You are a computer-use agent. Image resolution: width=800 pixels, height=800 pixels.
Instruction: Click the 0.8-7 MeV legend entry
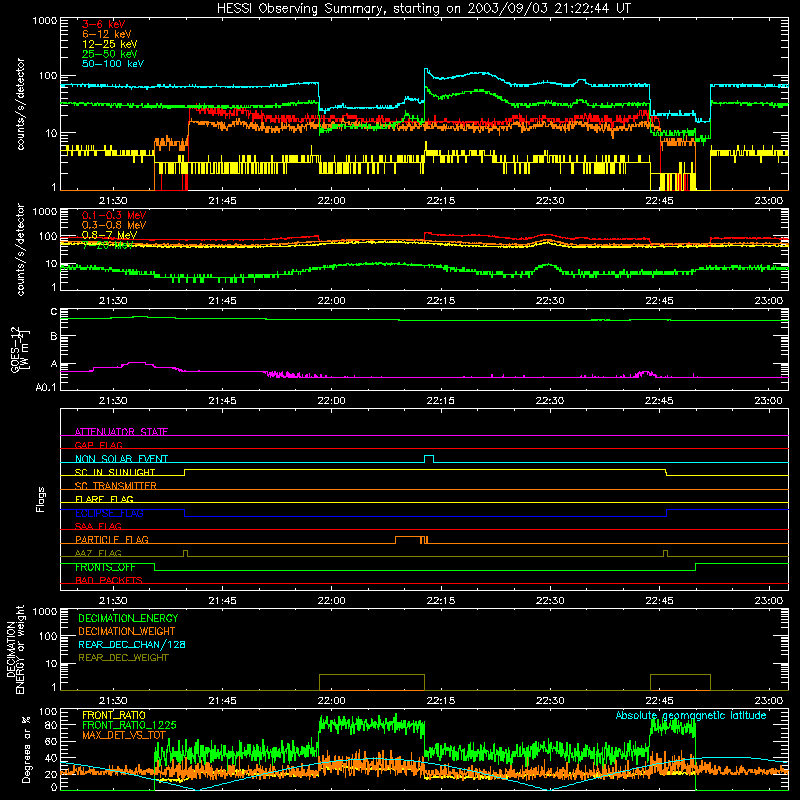(109, 235)
